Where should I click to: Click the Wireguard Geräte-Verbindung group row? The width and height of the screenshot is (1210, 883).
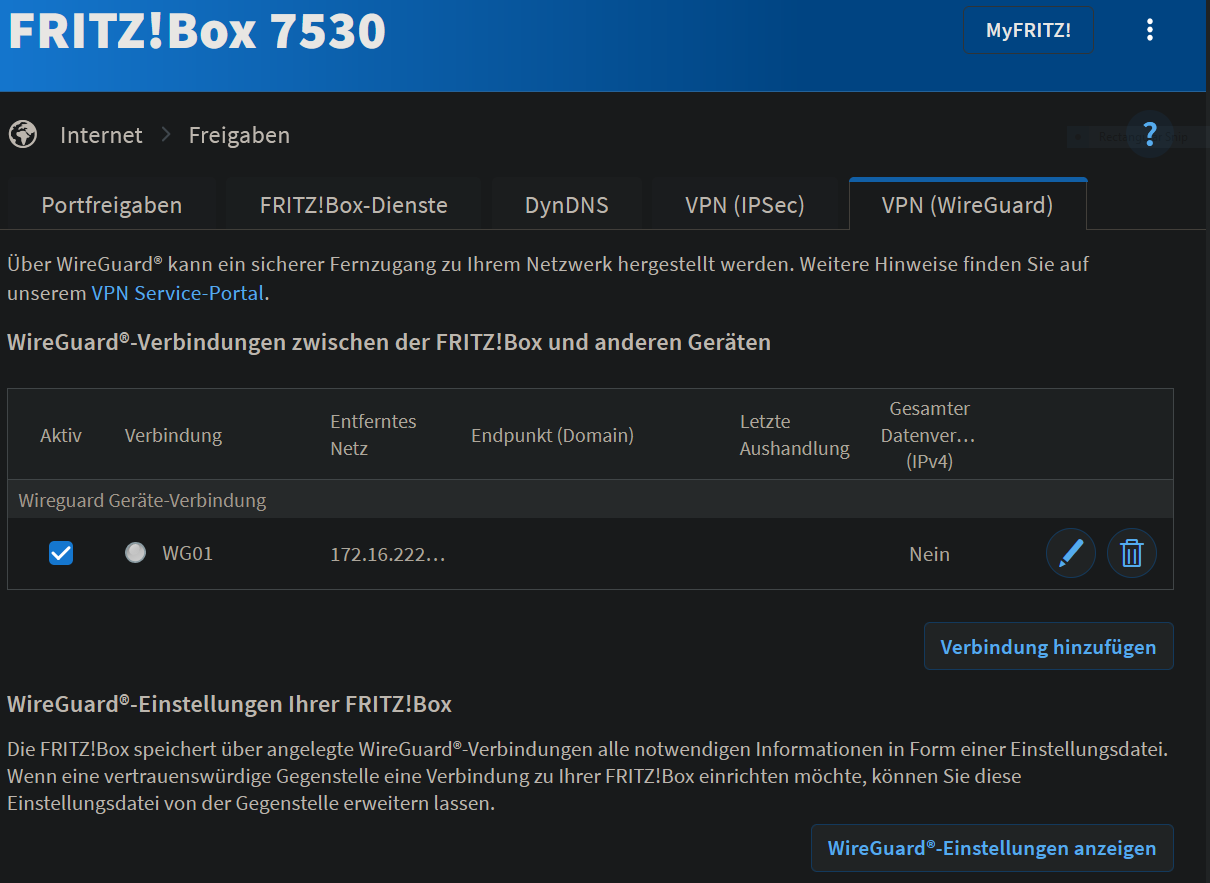(x=590, y=500)
